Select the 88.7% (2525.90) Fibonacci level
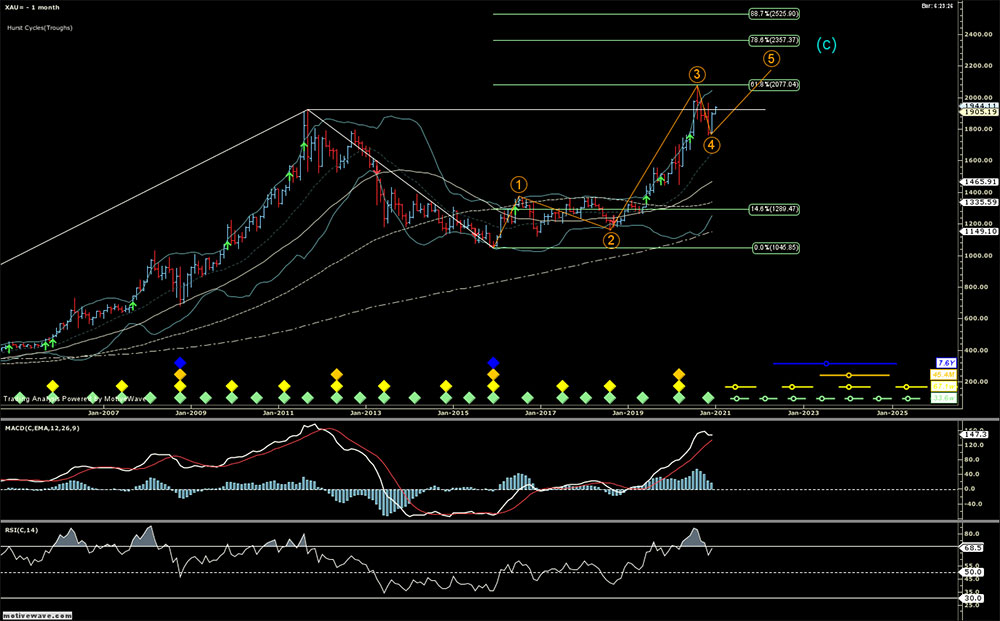The height and width of the screenshot is (621, 1000). (773, 15)
